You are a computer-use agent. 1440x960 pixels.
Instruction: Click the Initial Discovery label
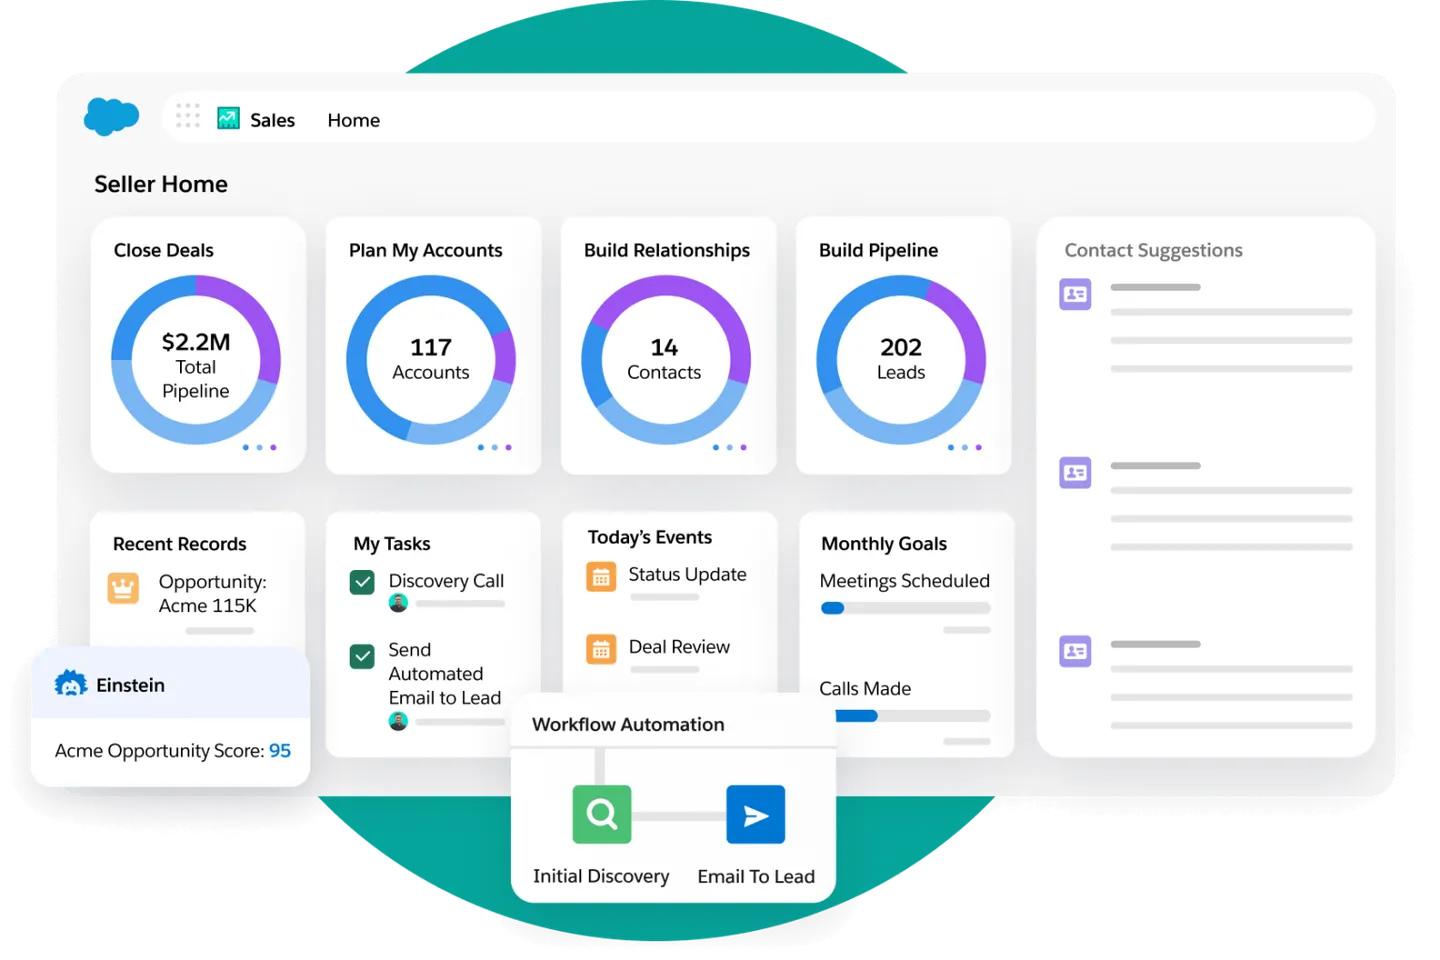tap(601, 876)
